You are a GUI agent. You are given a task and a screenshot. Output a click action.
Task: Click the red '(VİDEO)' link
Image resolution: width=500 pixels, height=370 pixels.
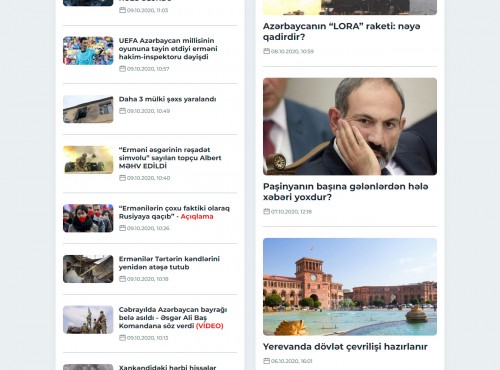pyautogui.click(x=210, y=326)
